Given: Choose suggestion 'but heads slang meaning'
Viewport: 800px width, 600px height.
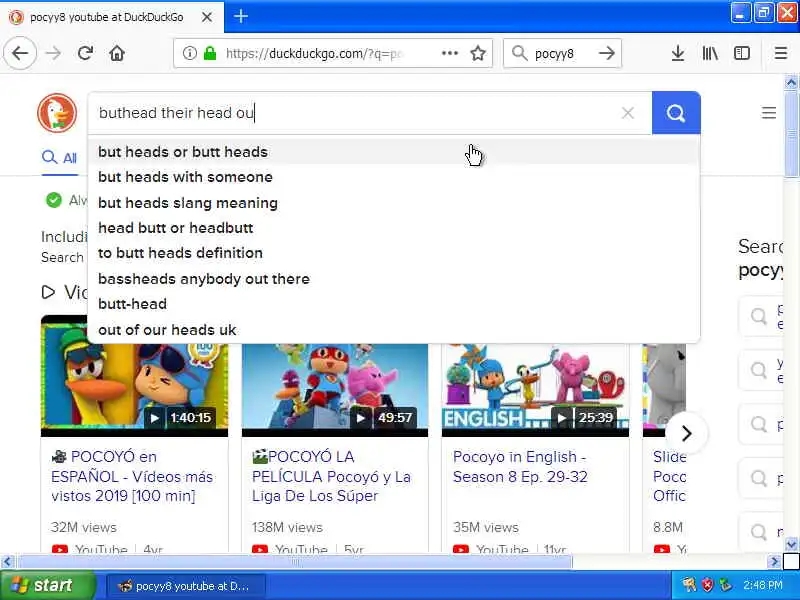Looking at the screenshot, I should [393, 203].
